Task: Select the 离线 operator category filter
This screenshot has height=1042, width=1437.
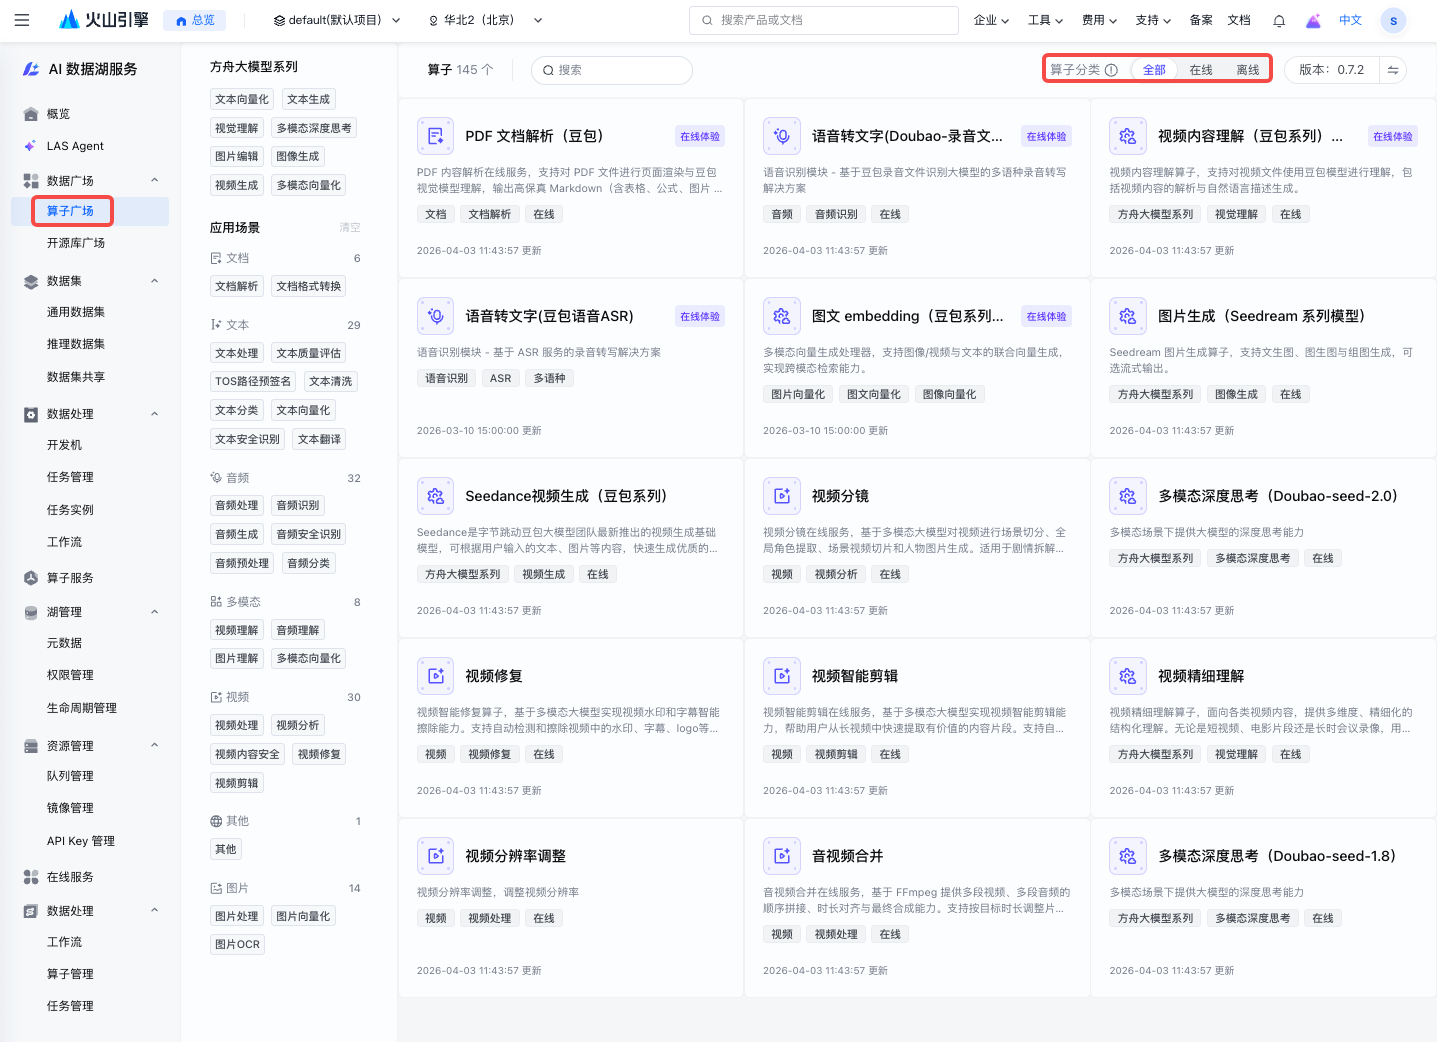Action: pos(1247,70)
